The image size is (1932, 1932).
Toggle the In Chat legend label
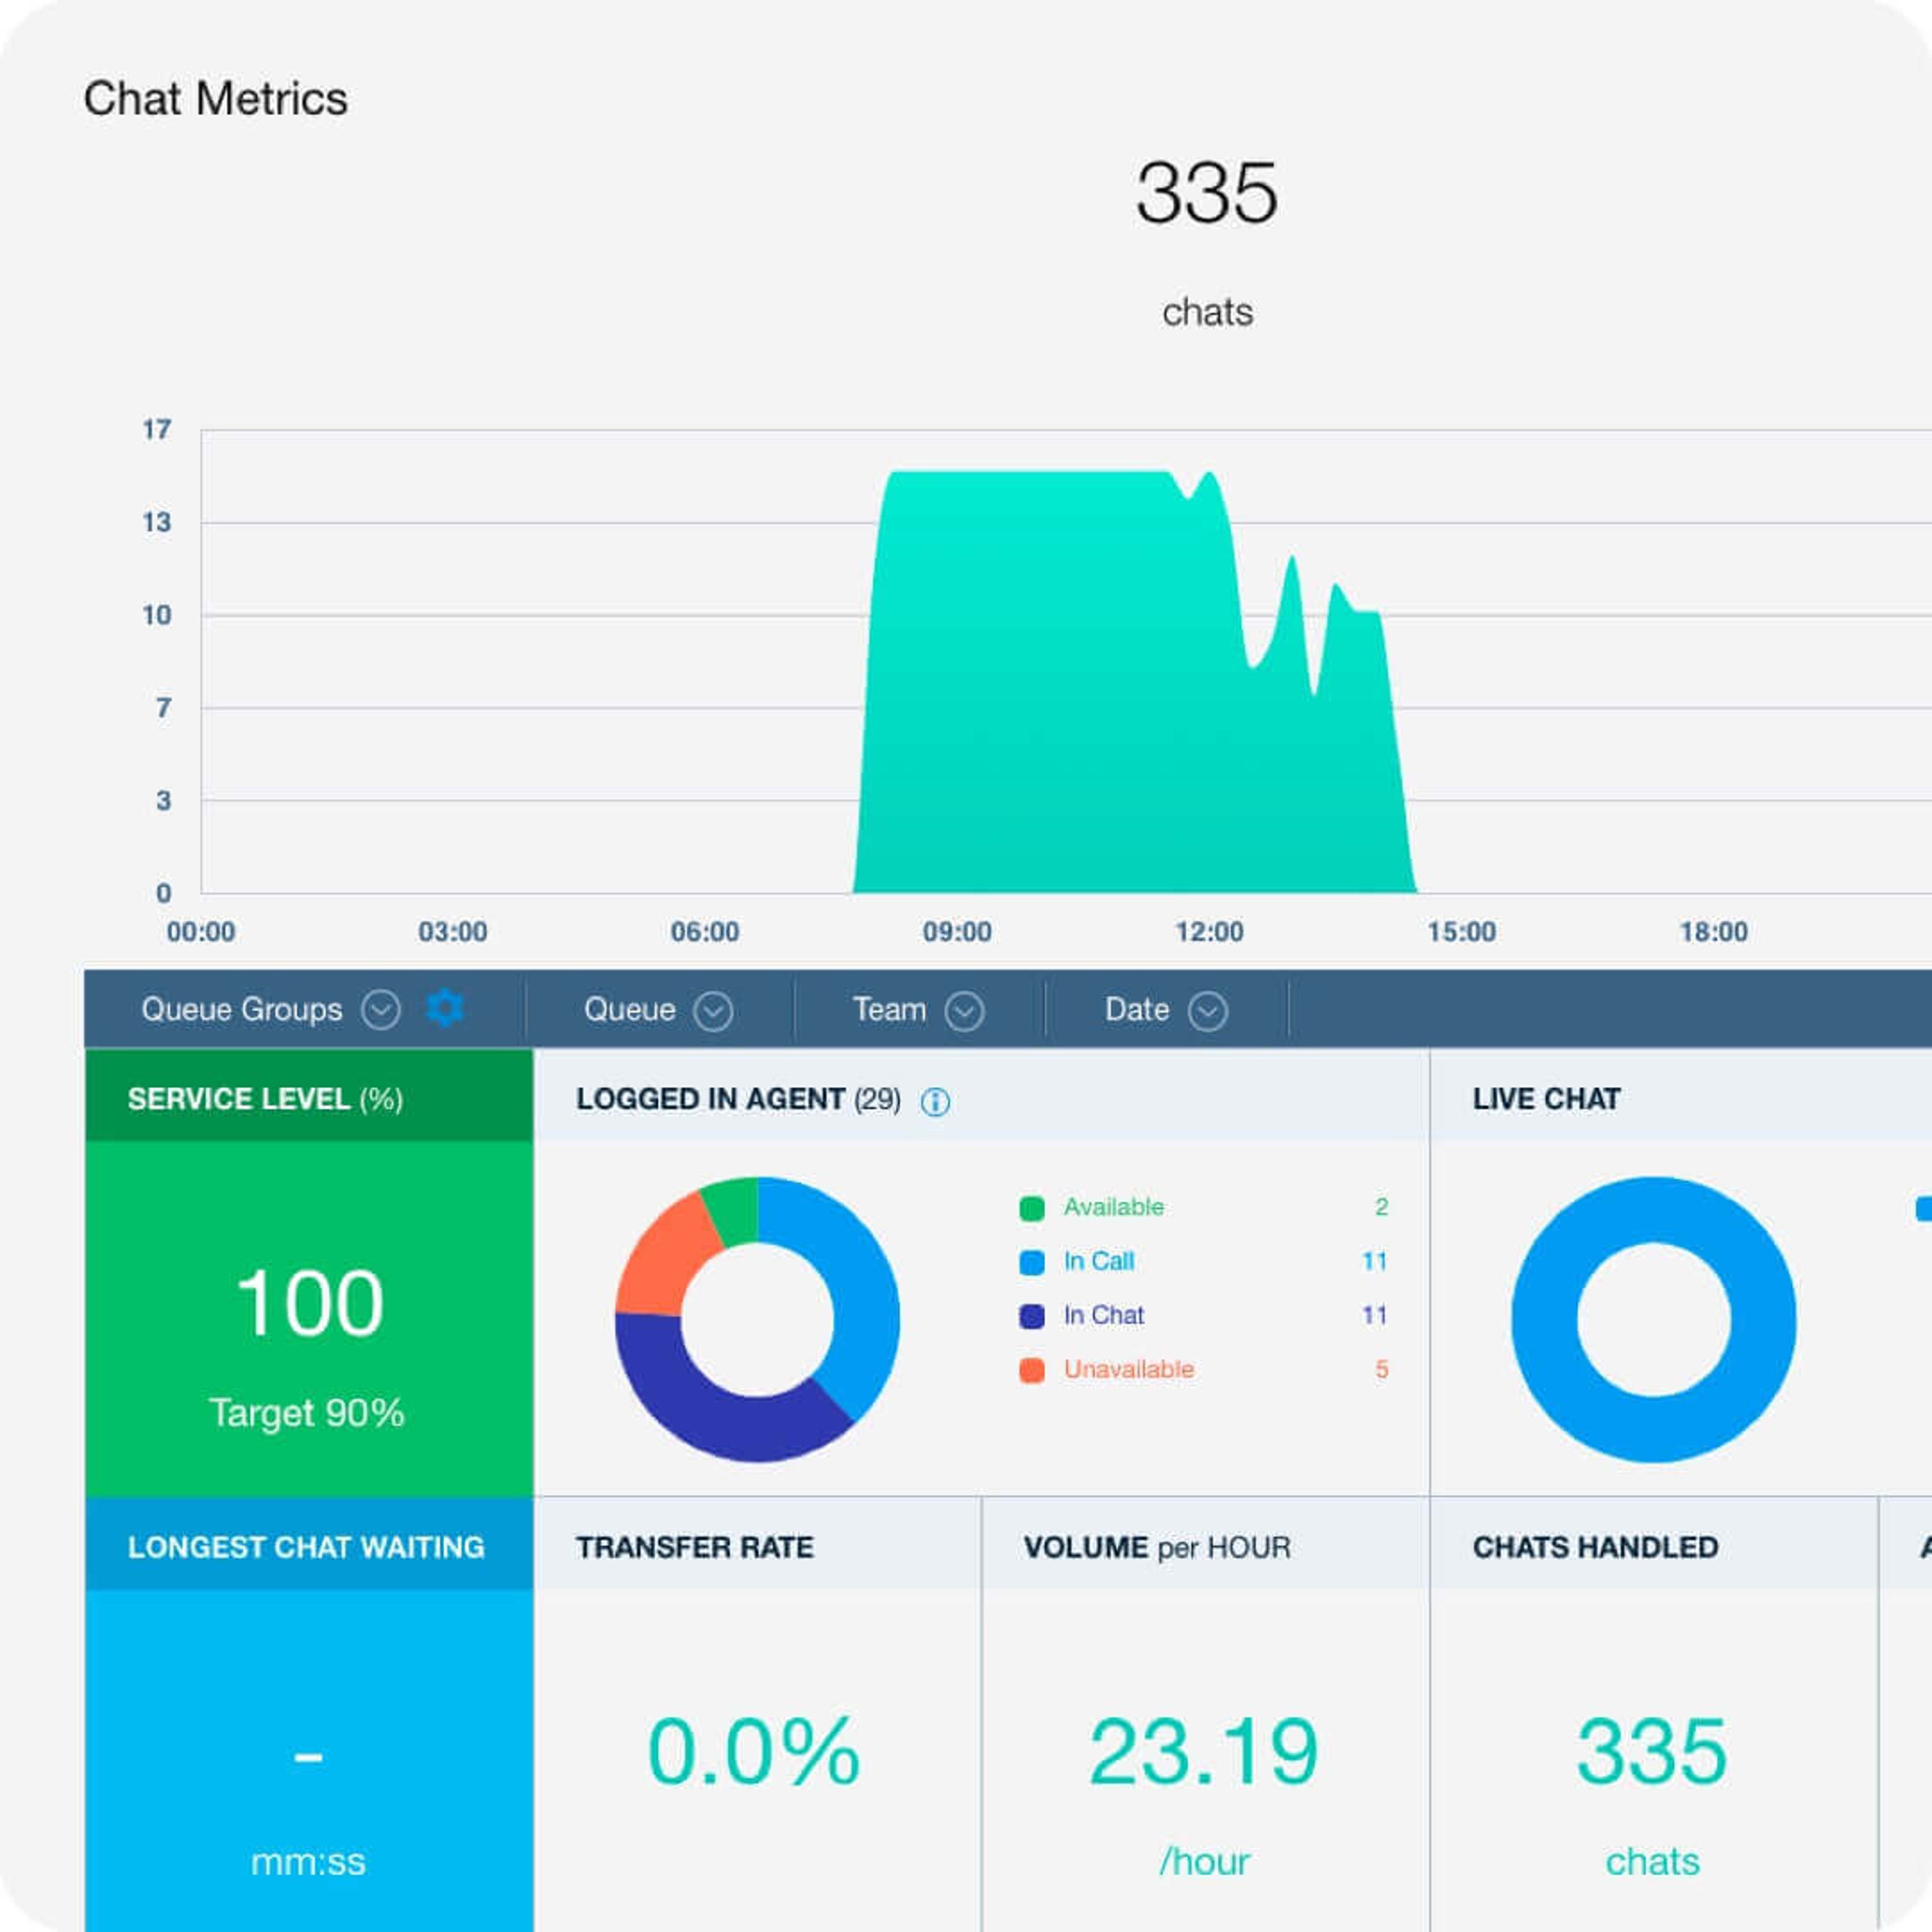[1103, 1315]
